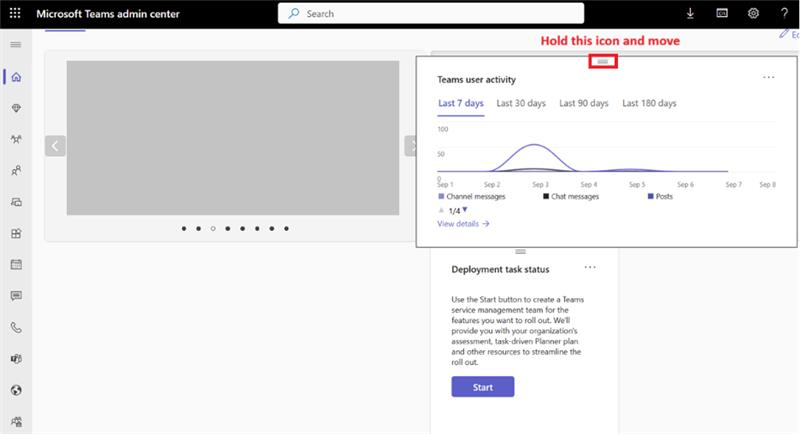Click the legend page down arrow
800x434 pixels.
[465, 210]
